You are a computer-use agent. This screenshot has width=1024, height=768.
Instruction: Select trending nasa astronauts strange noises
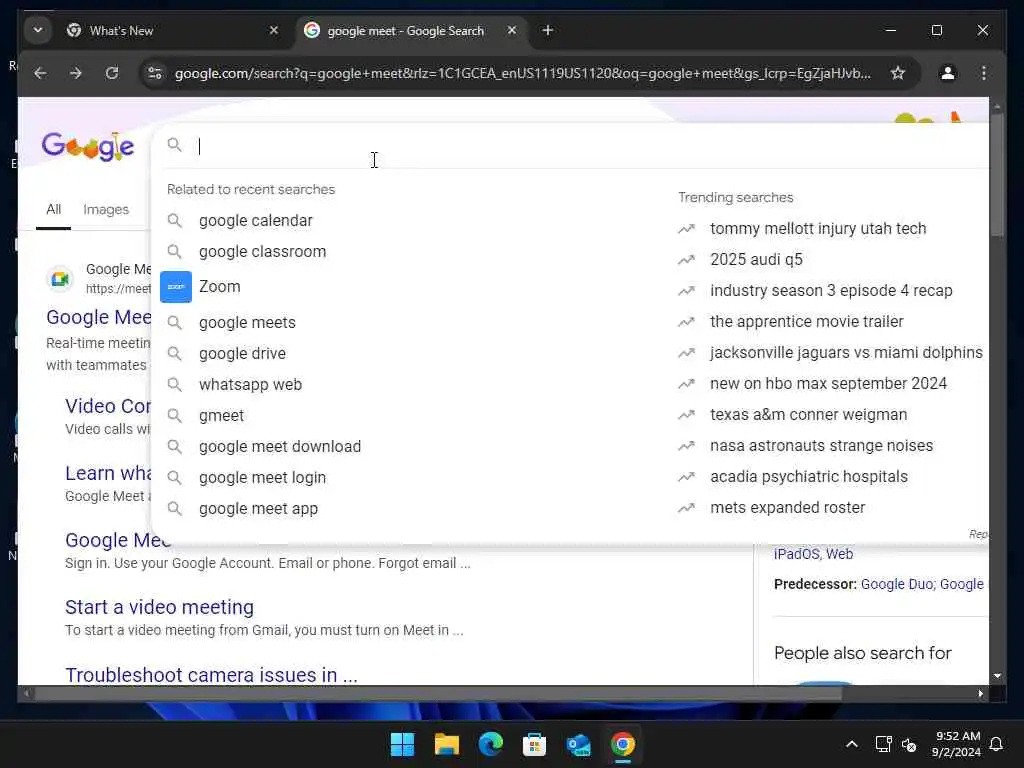click(x=821, y=445)
